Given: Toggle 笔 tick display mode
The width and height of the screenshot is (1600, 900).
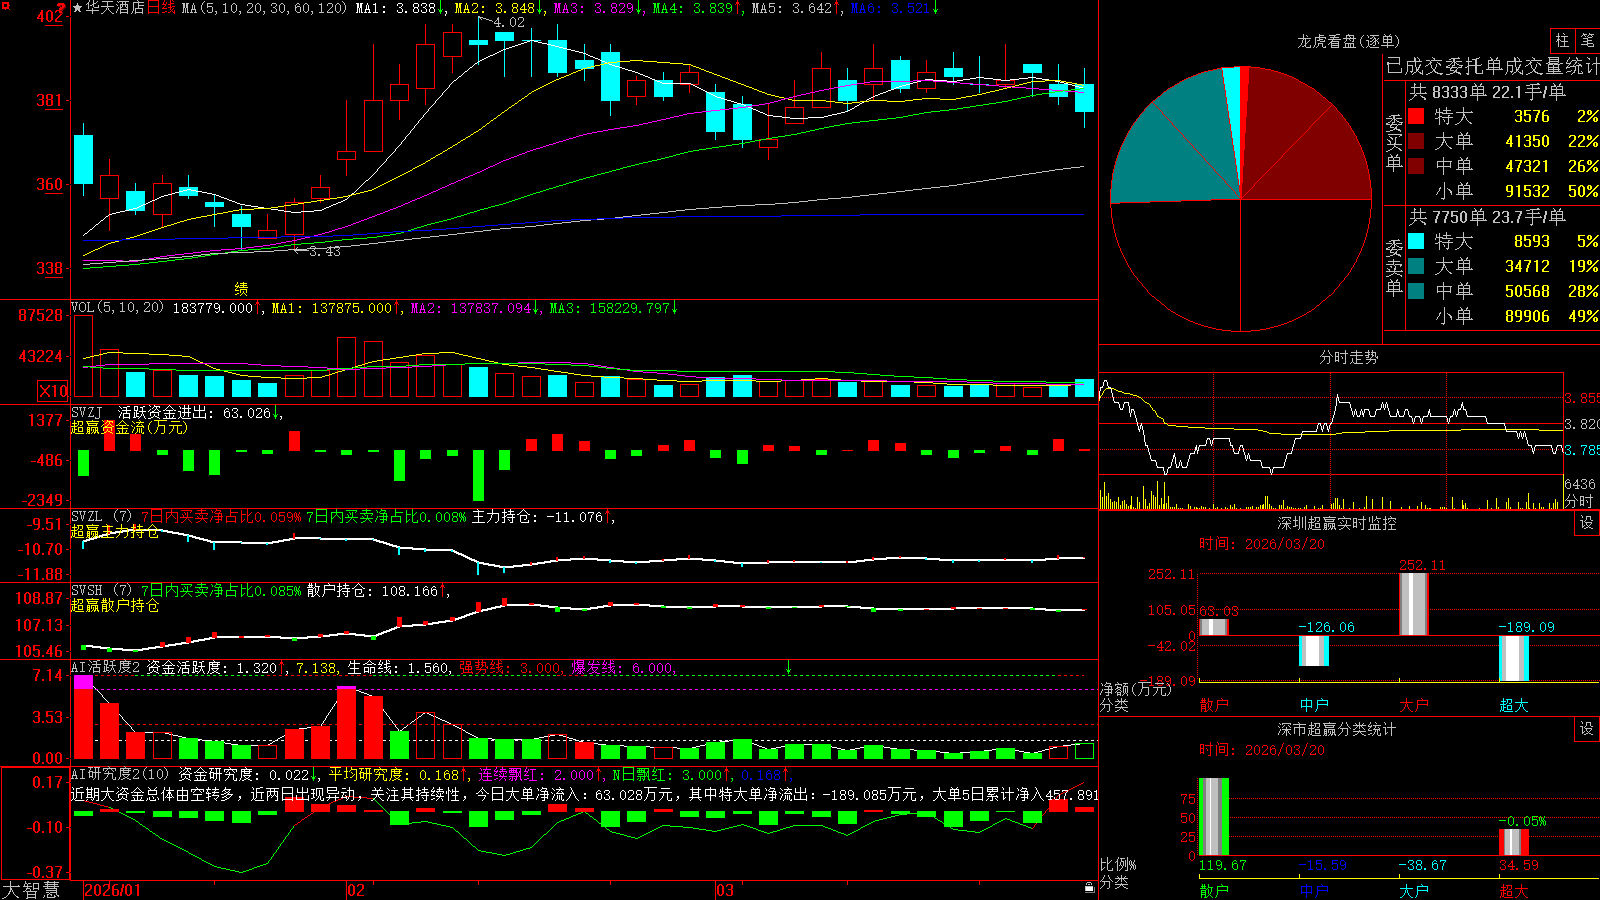Looking at the screenshot, I should 1588,40.
